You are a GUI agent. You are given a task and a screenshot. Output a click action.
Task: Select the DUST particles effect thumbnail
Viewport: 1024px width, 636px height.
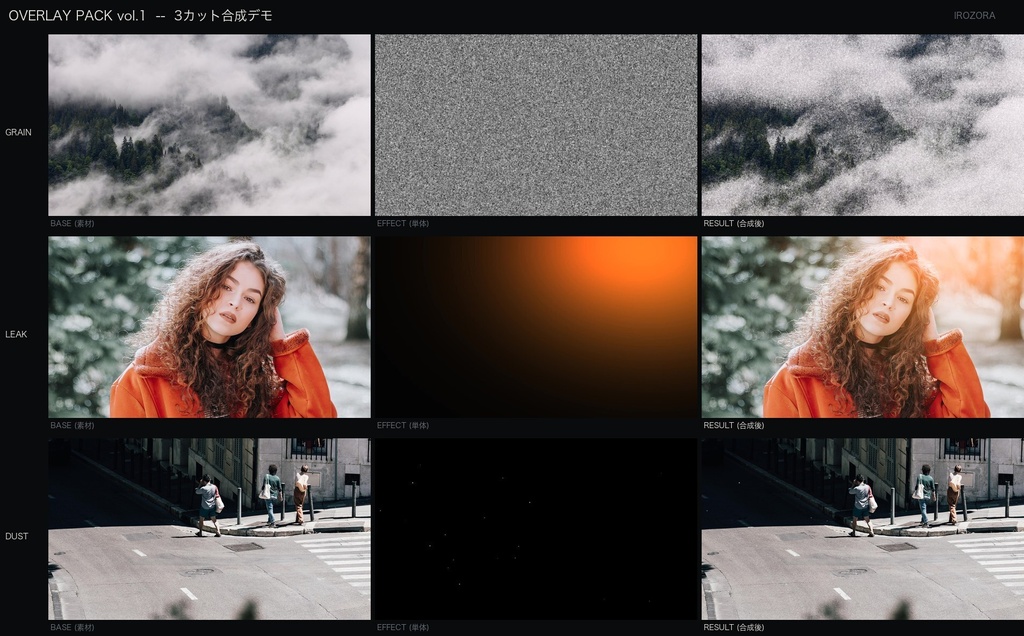coord(536,529)
